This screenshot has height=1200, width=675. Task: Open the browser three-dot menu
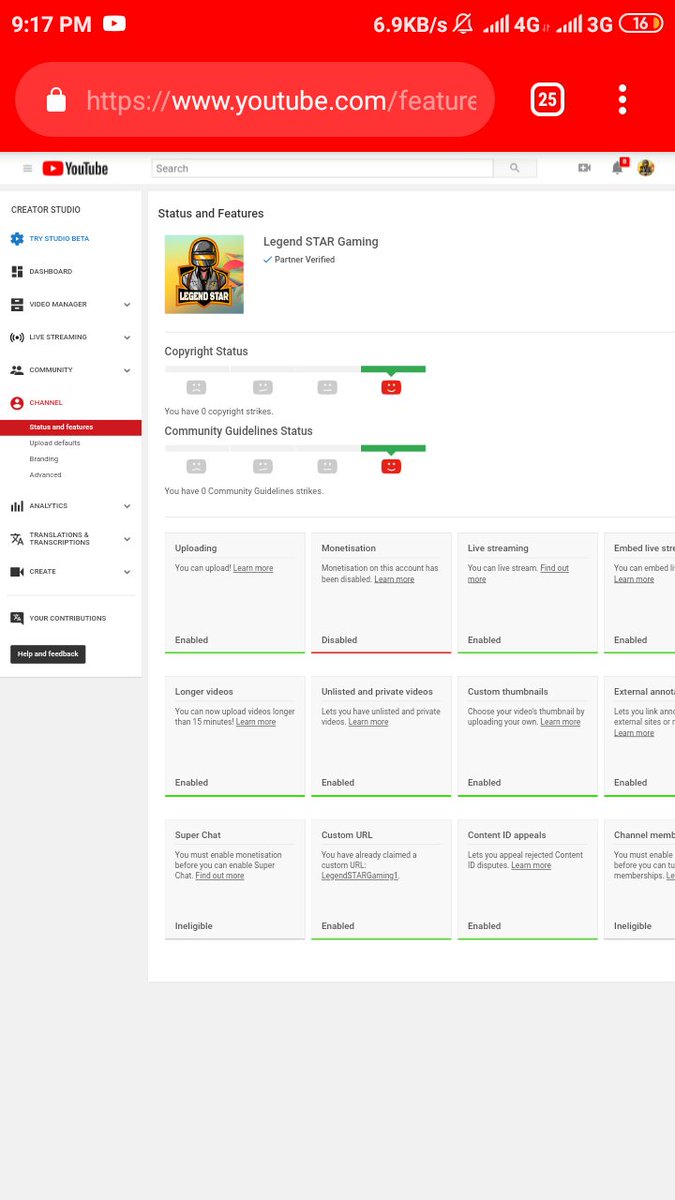pyautogui.click(x=623, y=99)
